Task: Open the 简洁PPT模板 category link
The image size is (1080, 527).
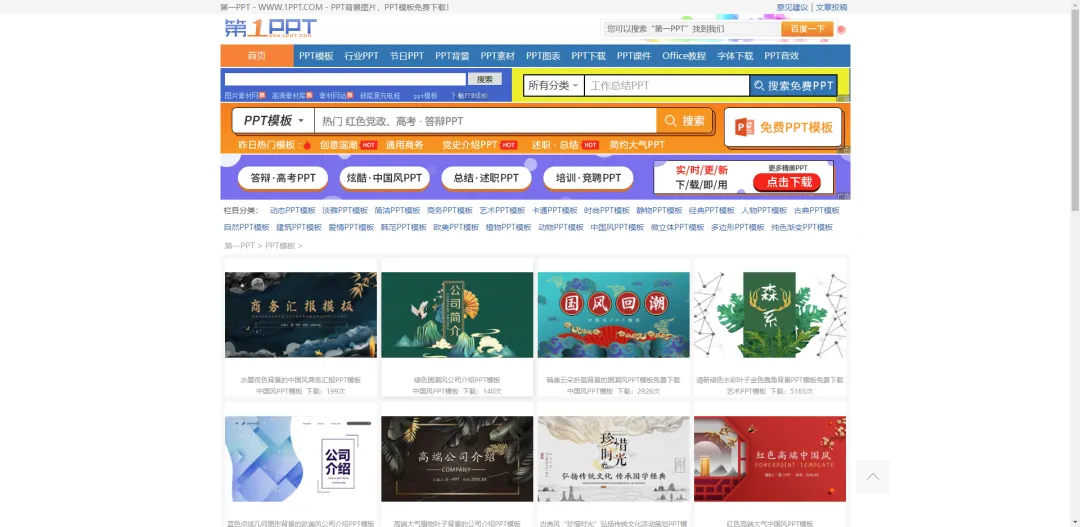Action: click(397, 211)
